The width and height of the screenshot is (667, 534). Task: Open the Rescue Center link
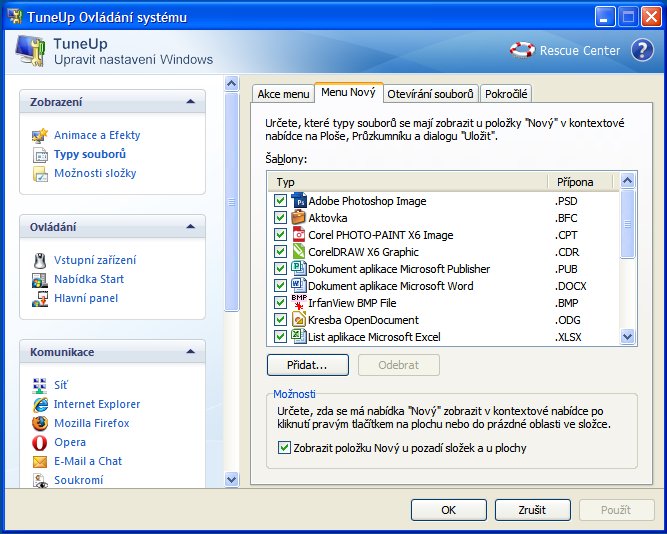(x=579, y=51)
